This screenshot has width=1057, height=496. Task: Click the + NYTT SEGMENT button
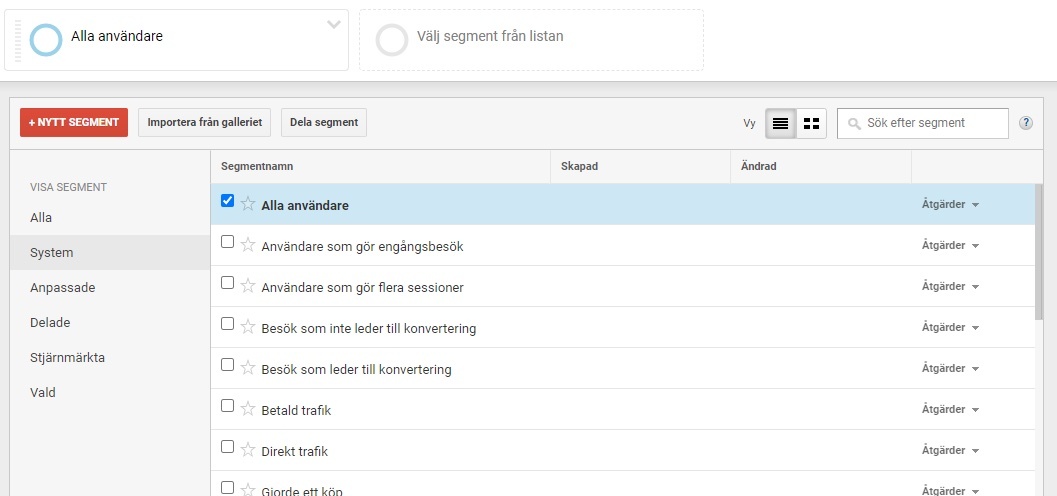tap(74, 122)
